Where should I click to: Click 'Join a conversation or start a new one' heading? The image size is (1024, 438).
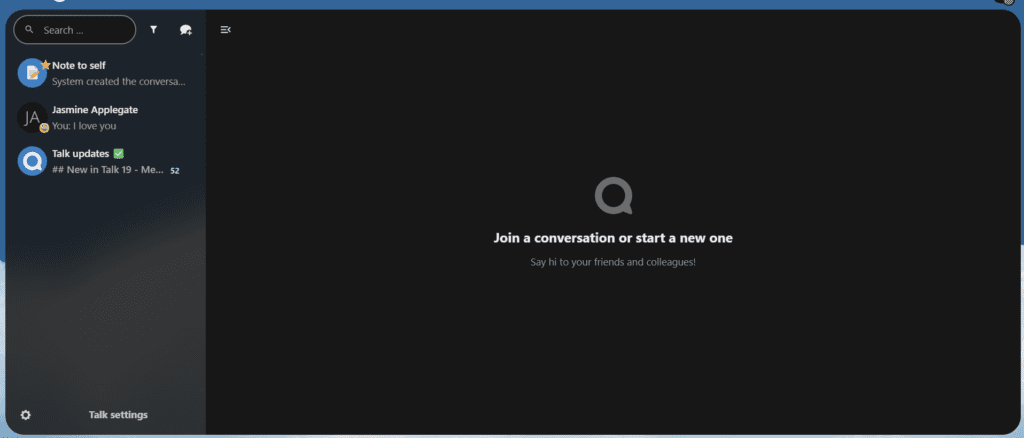pos(613,238)
